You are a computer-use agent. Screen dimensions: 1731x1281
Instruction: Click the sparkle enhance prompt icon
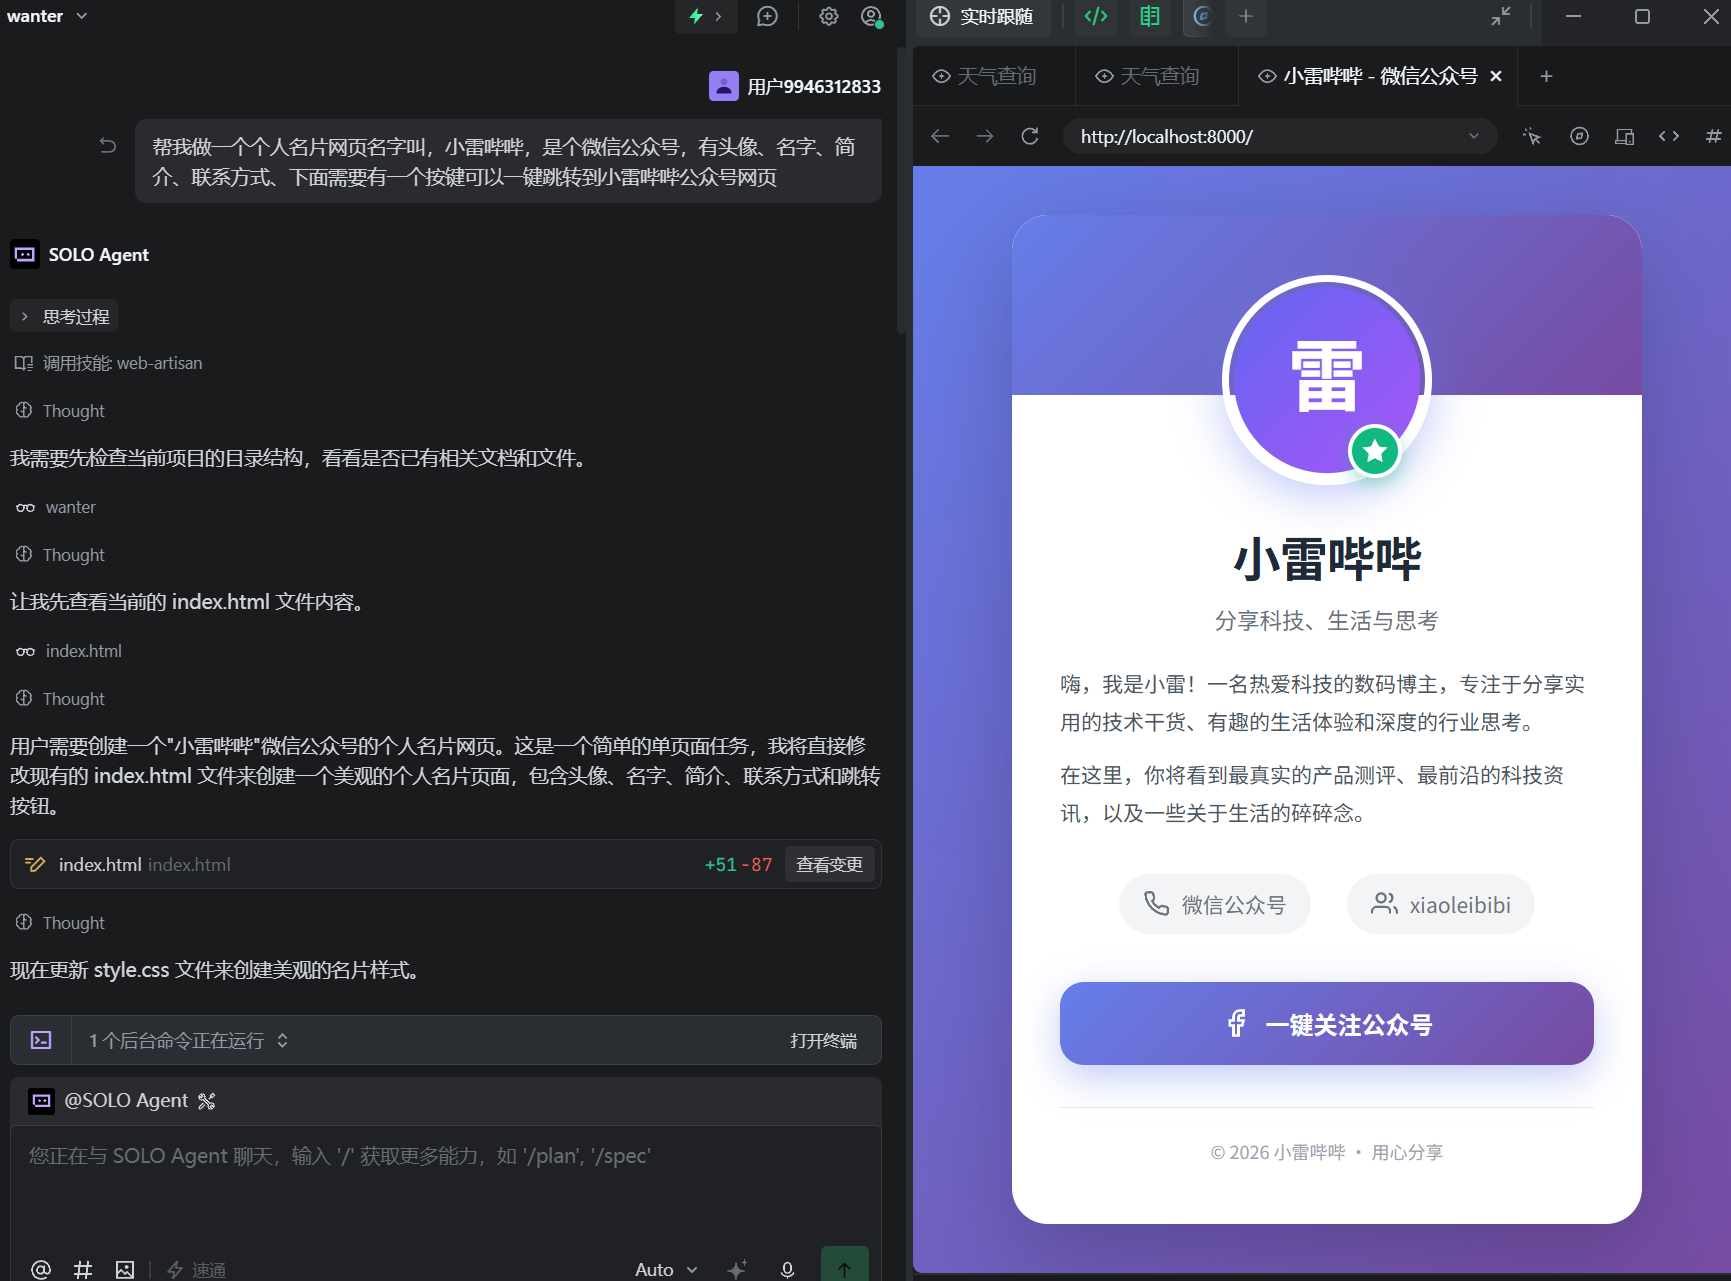(x=737, y=1269)
